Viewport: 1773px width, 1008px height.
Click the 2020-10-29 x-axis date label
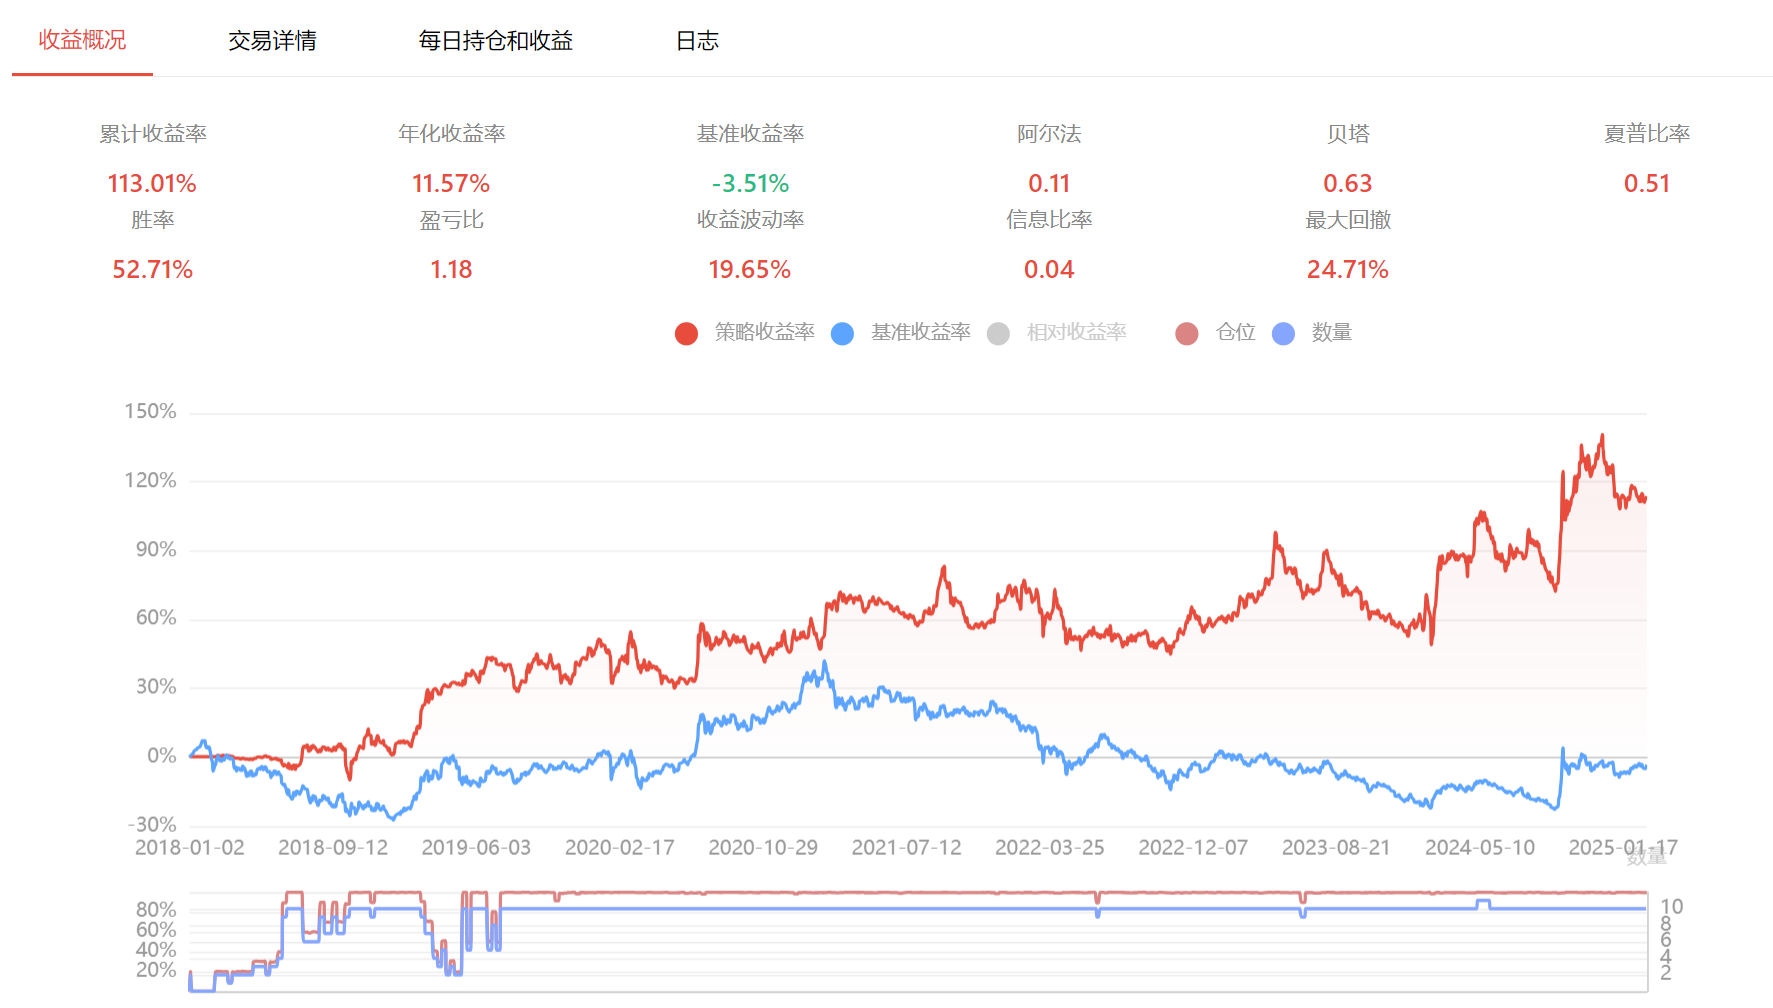763,848
